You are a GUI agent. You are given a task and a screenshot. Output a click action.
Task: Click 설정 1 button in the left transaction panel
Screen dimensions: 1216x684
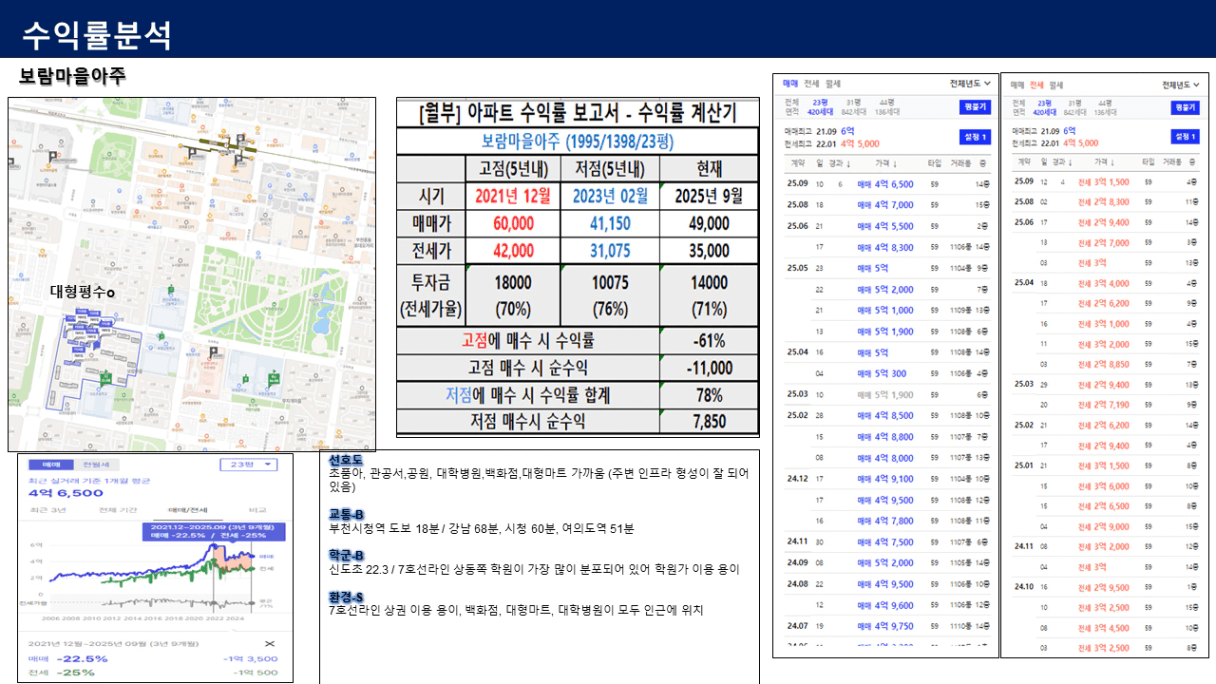pos(974,136)
